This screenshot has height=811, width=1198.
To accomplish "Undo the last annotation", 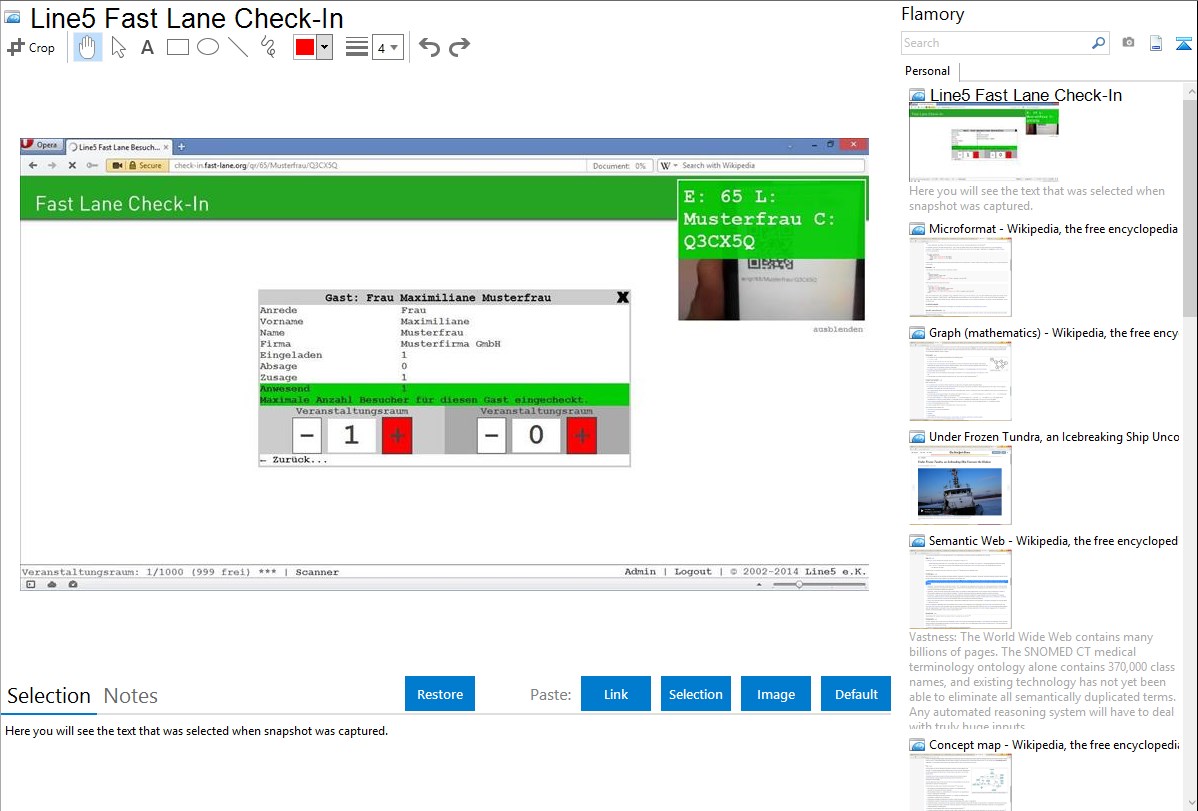I will 429,47.
